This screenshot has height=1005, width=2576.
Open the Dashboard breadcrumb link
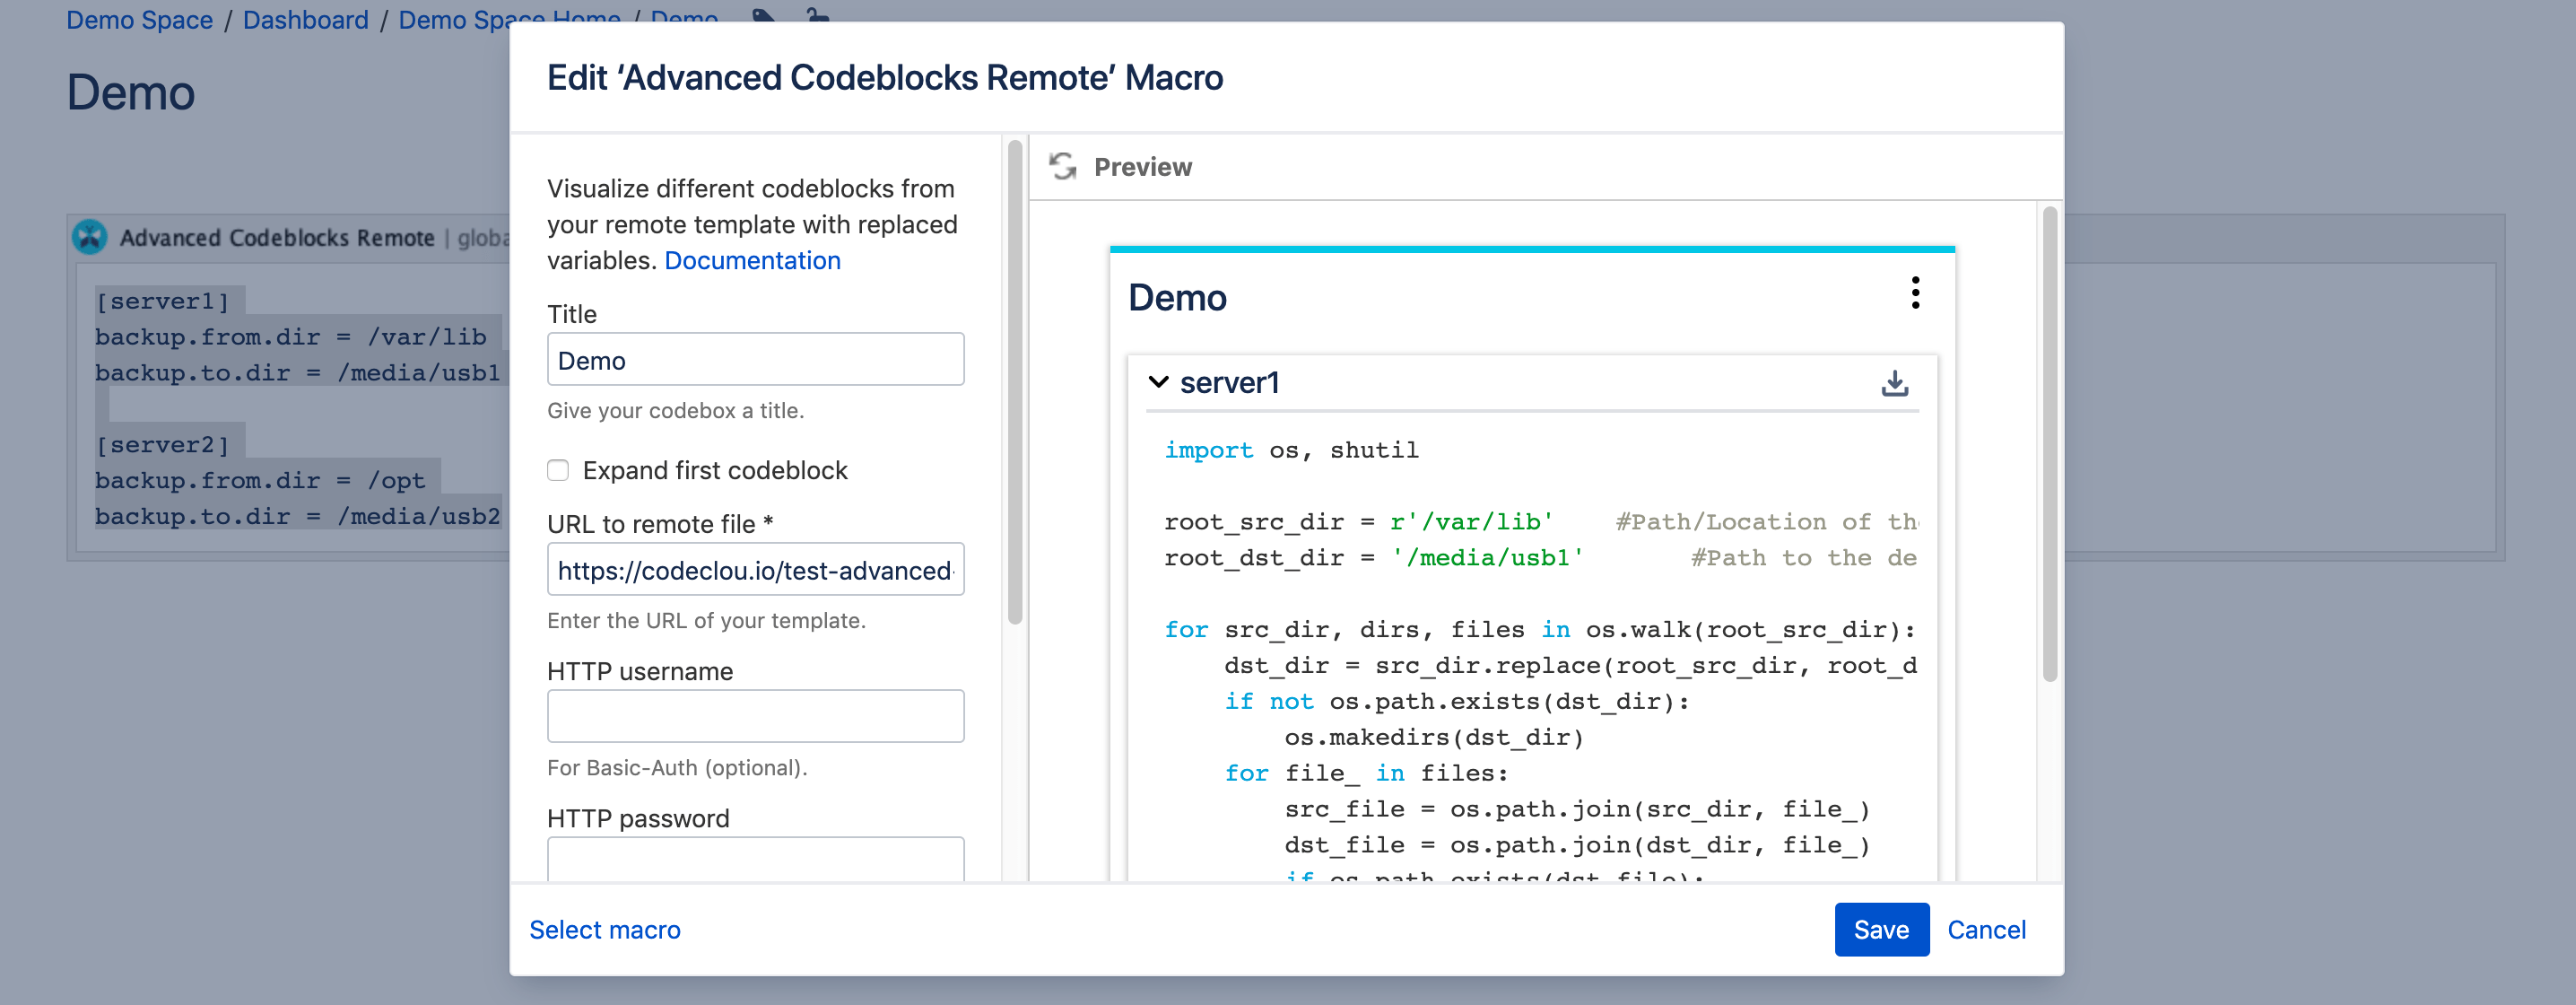[306, 19]
